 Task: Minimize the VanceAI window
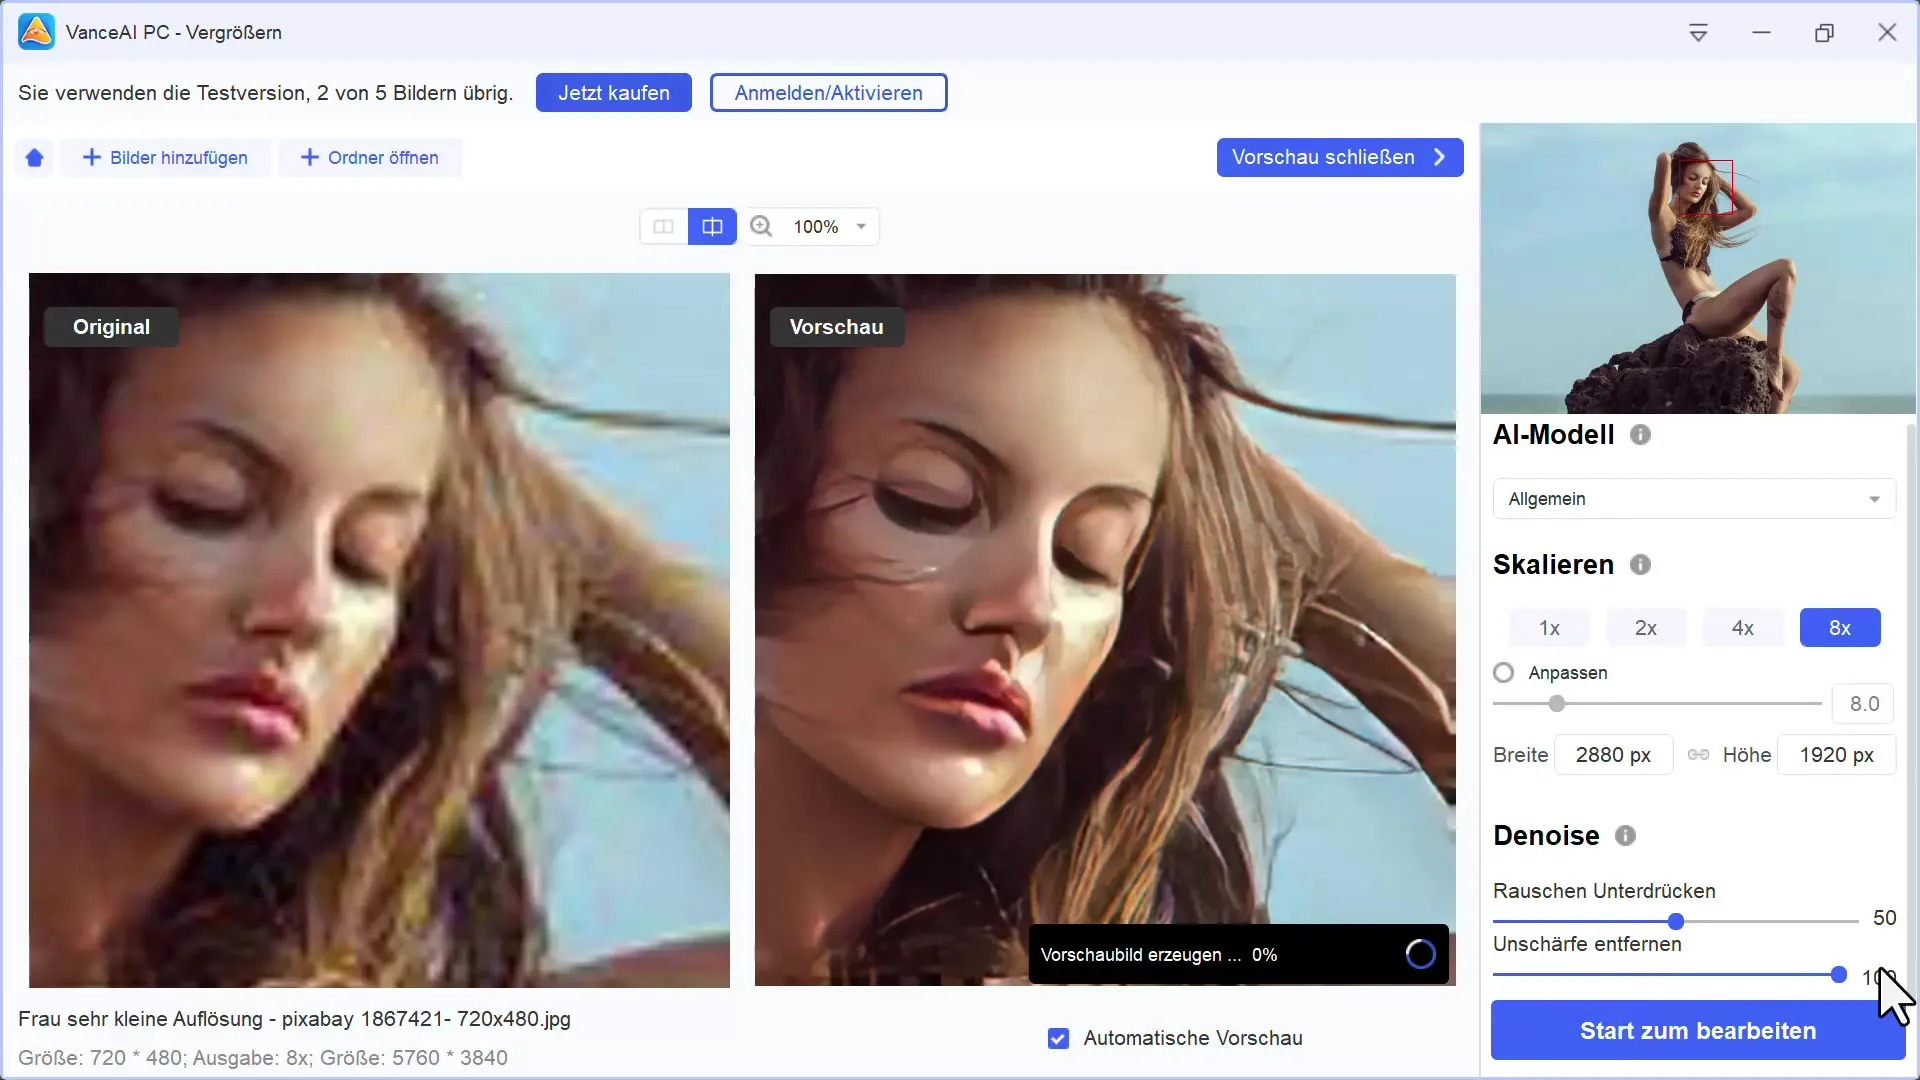(1761, 33)
